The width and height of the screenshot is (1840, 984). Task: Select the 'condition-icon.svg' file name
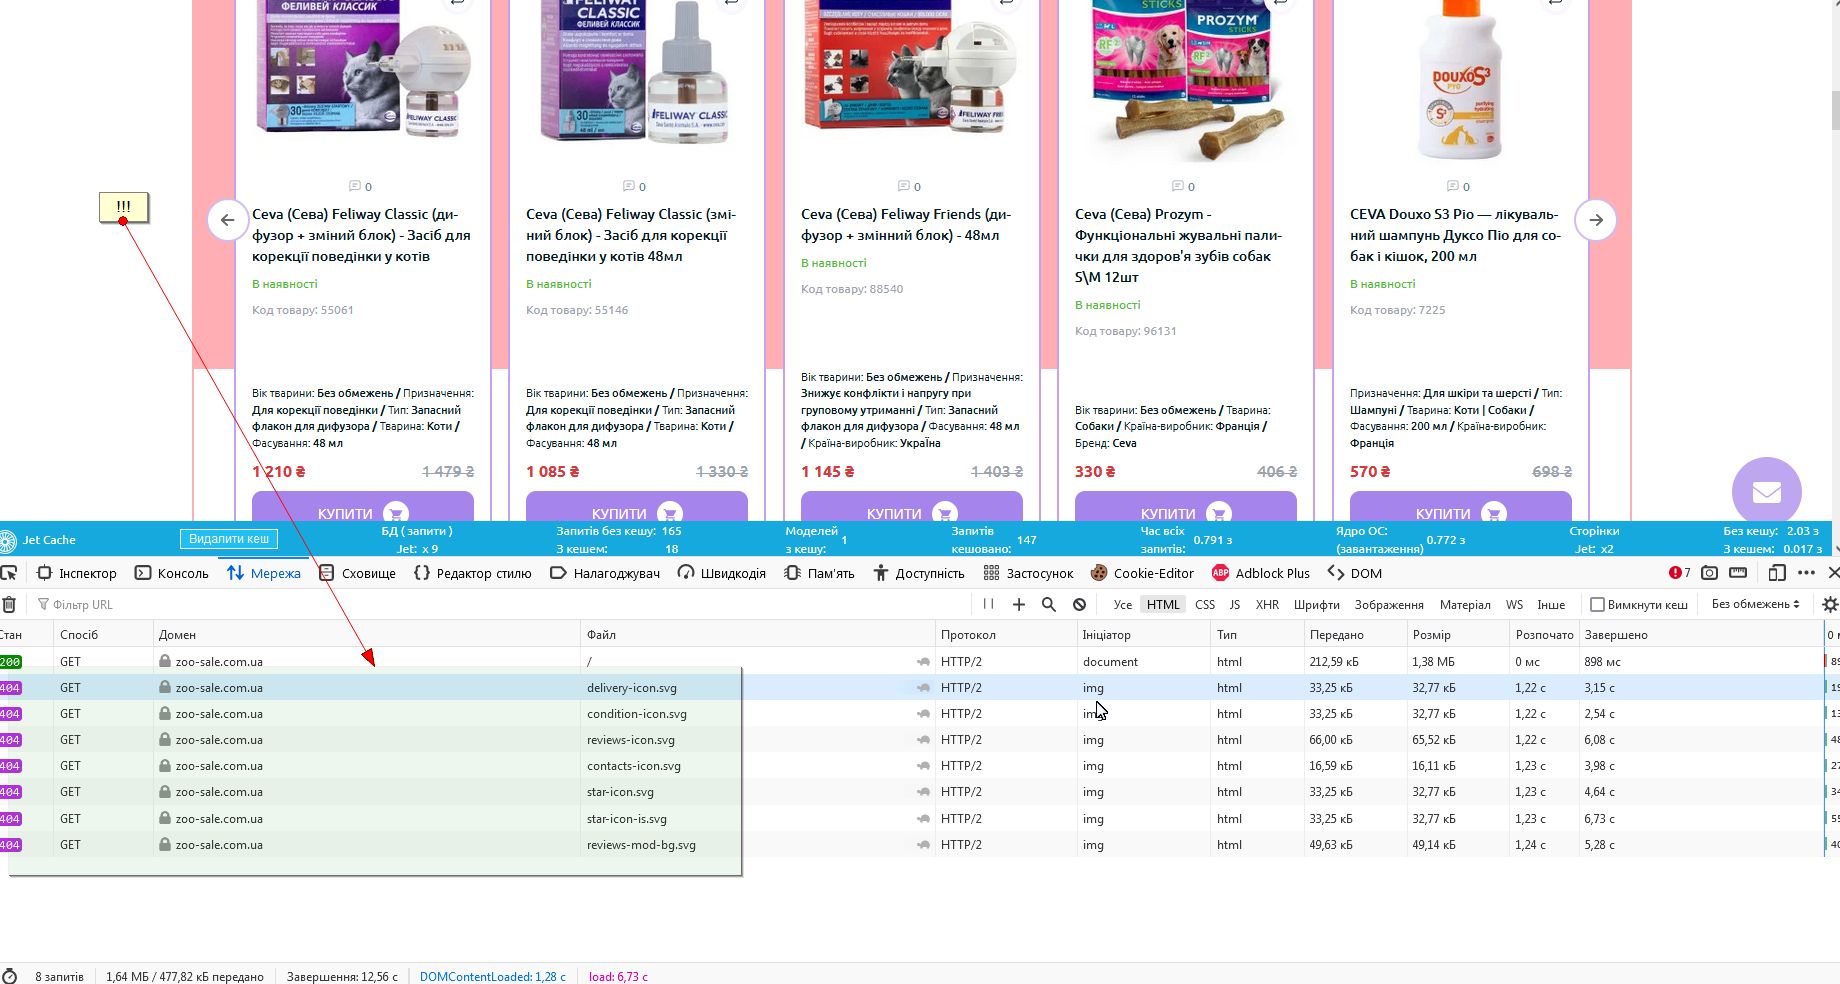pyautogui.click(x=637, y=714)
